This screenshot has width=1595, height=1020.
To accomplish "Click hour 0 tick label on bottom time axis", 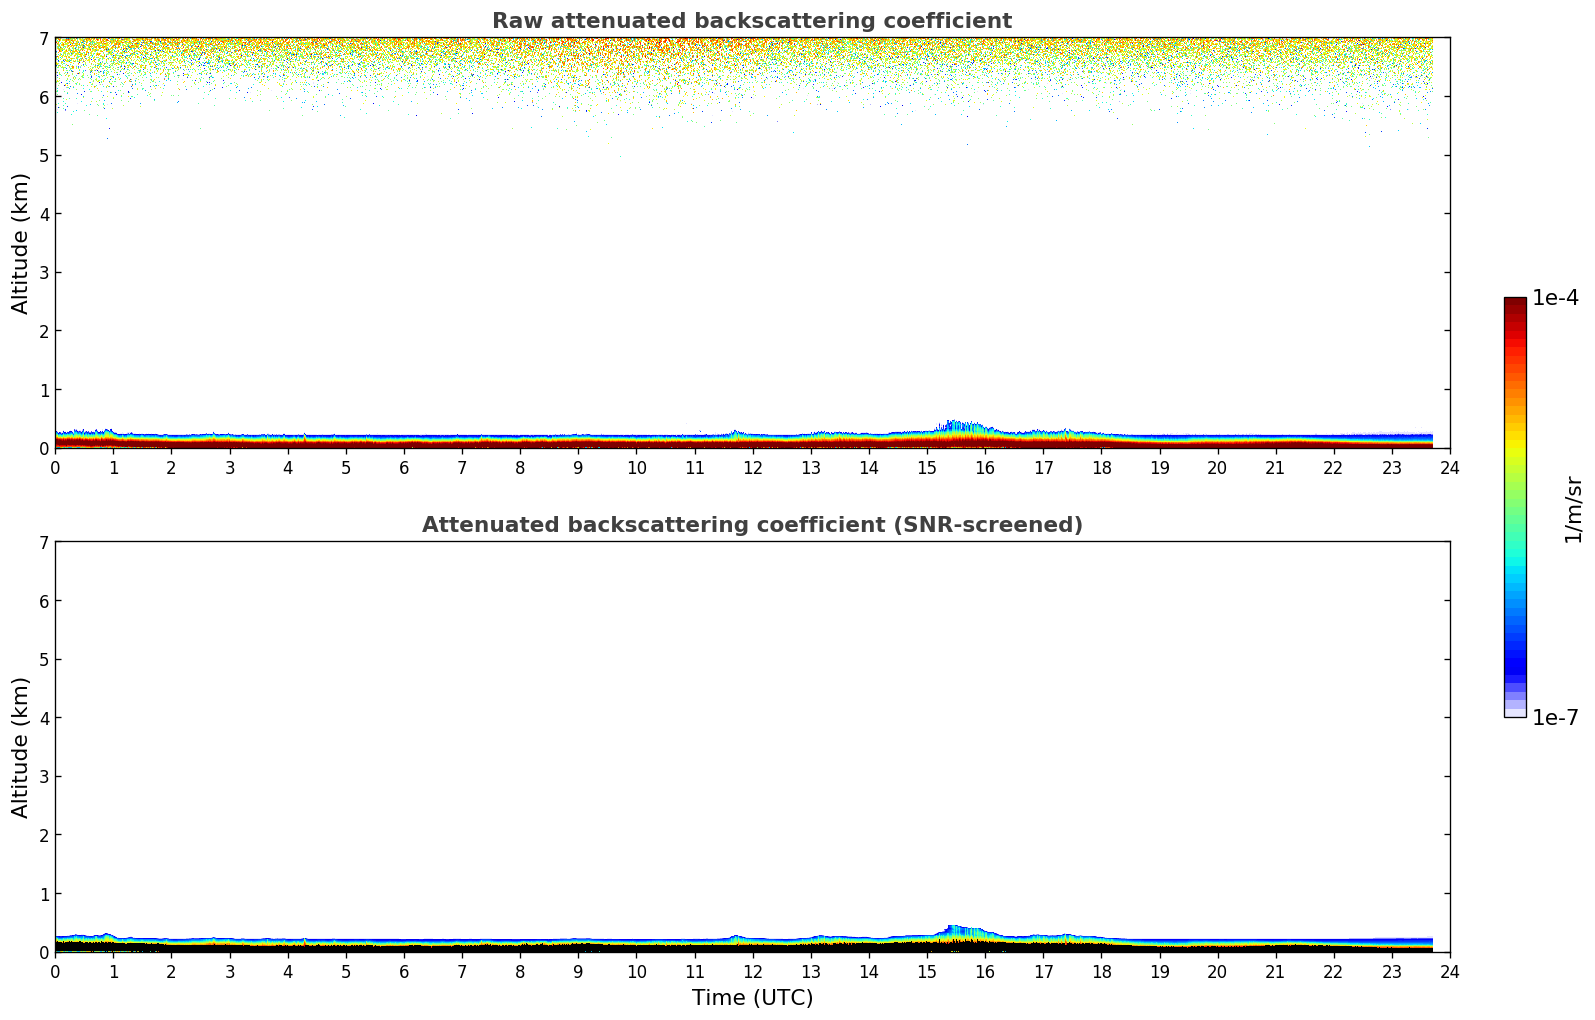I will click(55, 972).
